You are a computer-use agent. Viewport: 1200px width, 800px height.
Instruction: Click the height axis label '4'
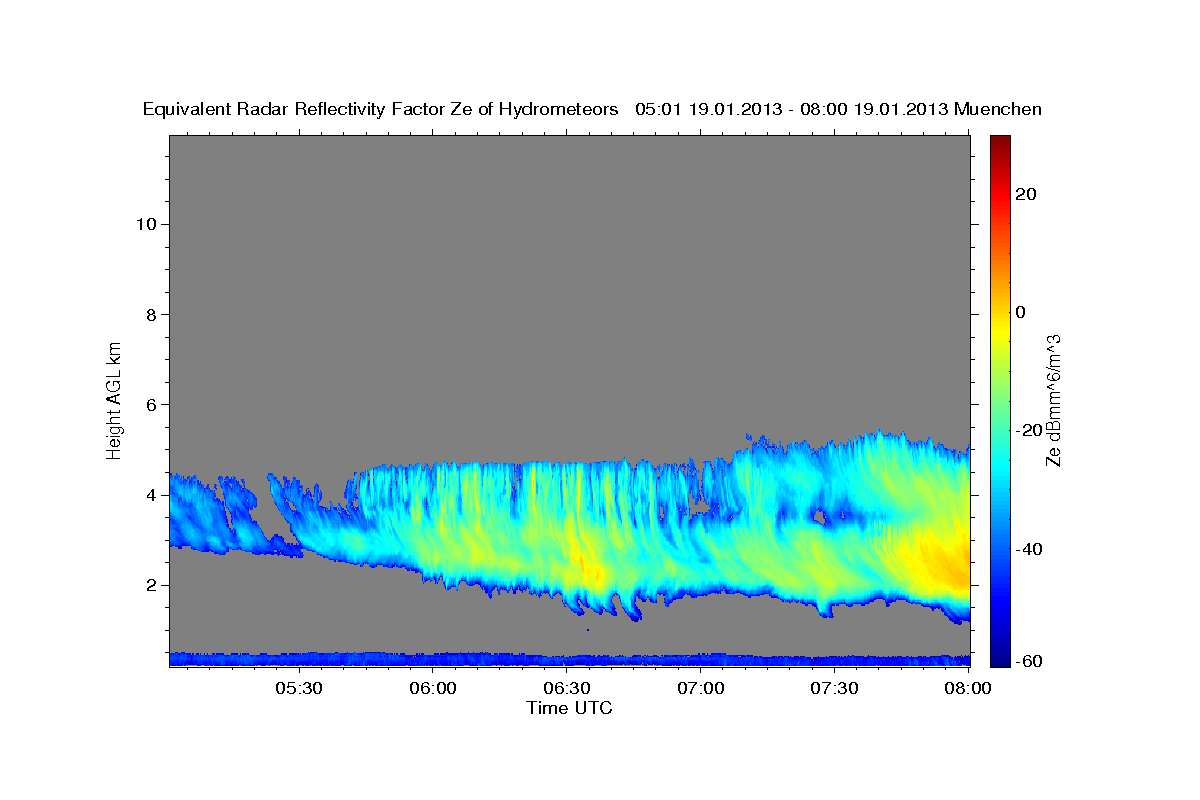(x=151, y=495)
